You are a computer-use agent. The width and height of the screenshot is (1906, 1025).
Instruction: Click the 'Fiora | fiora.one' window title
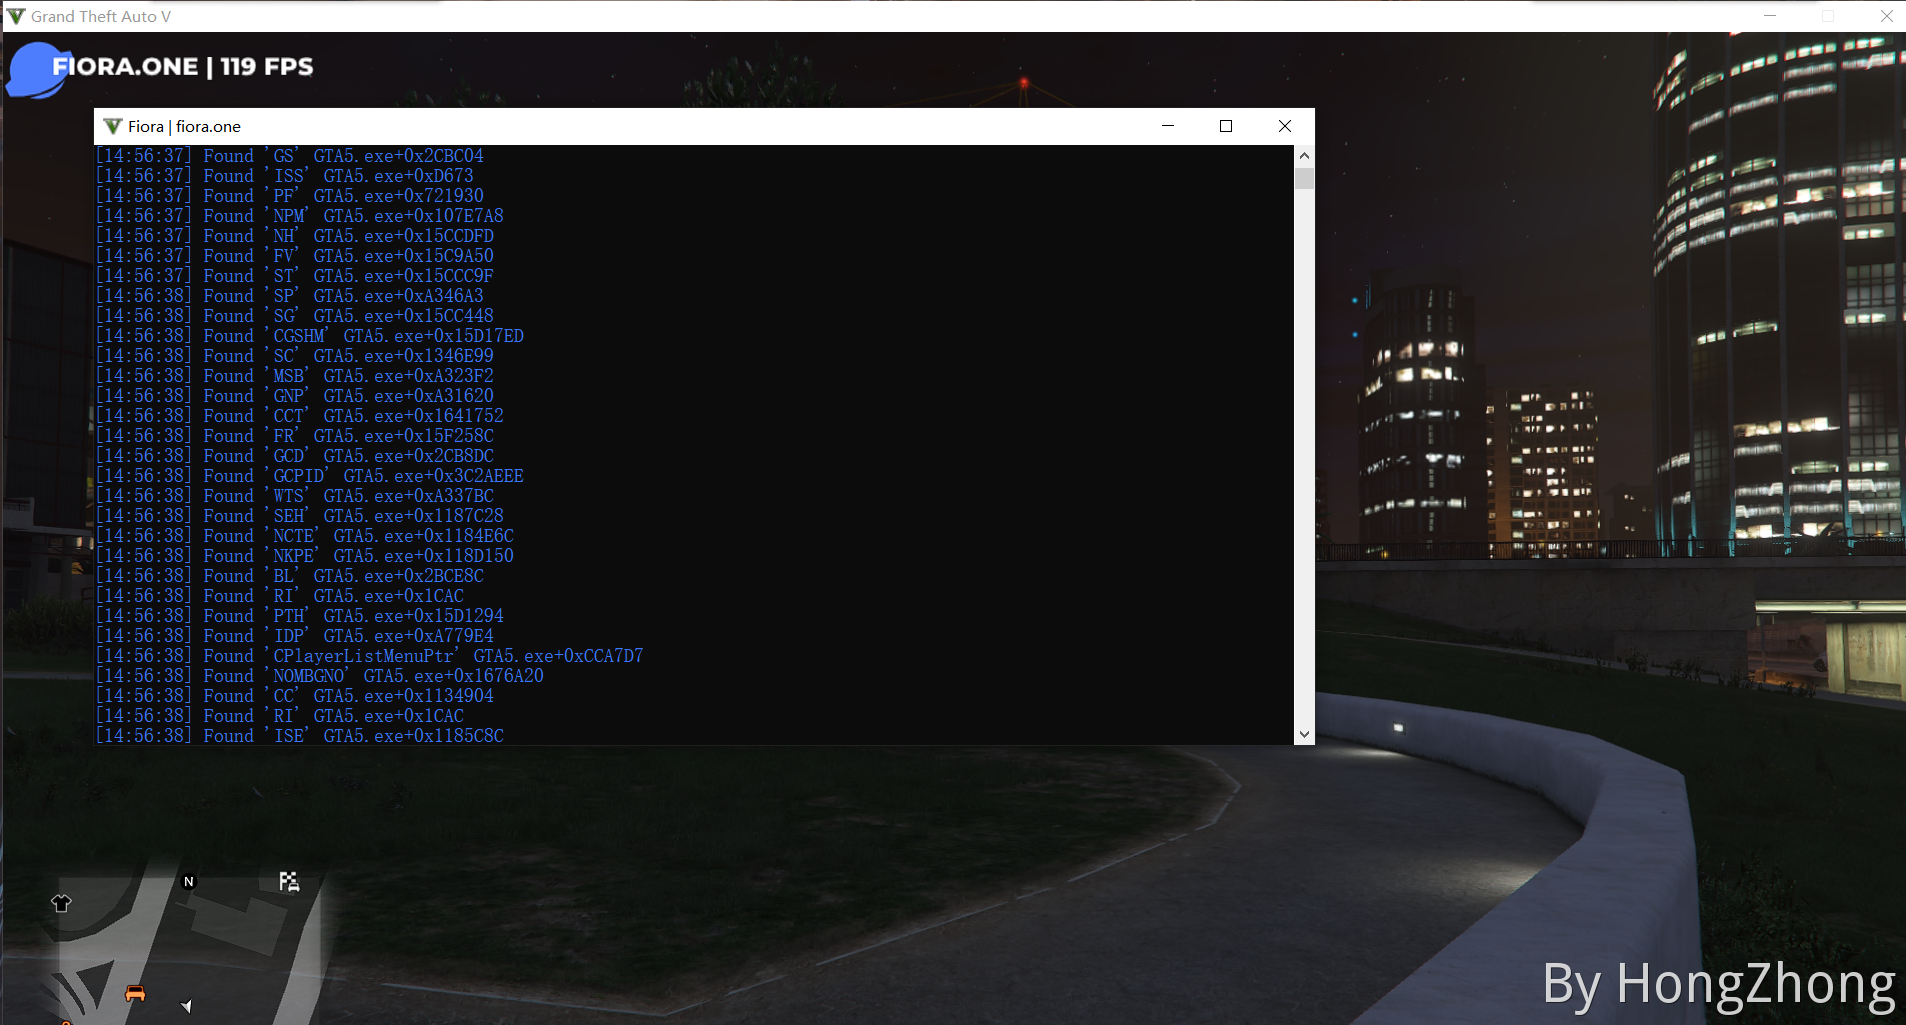184,126
